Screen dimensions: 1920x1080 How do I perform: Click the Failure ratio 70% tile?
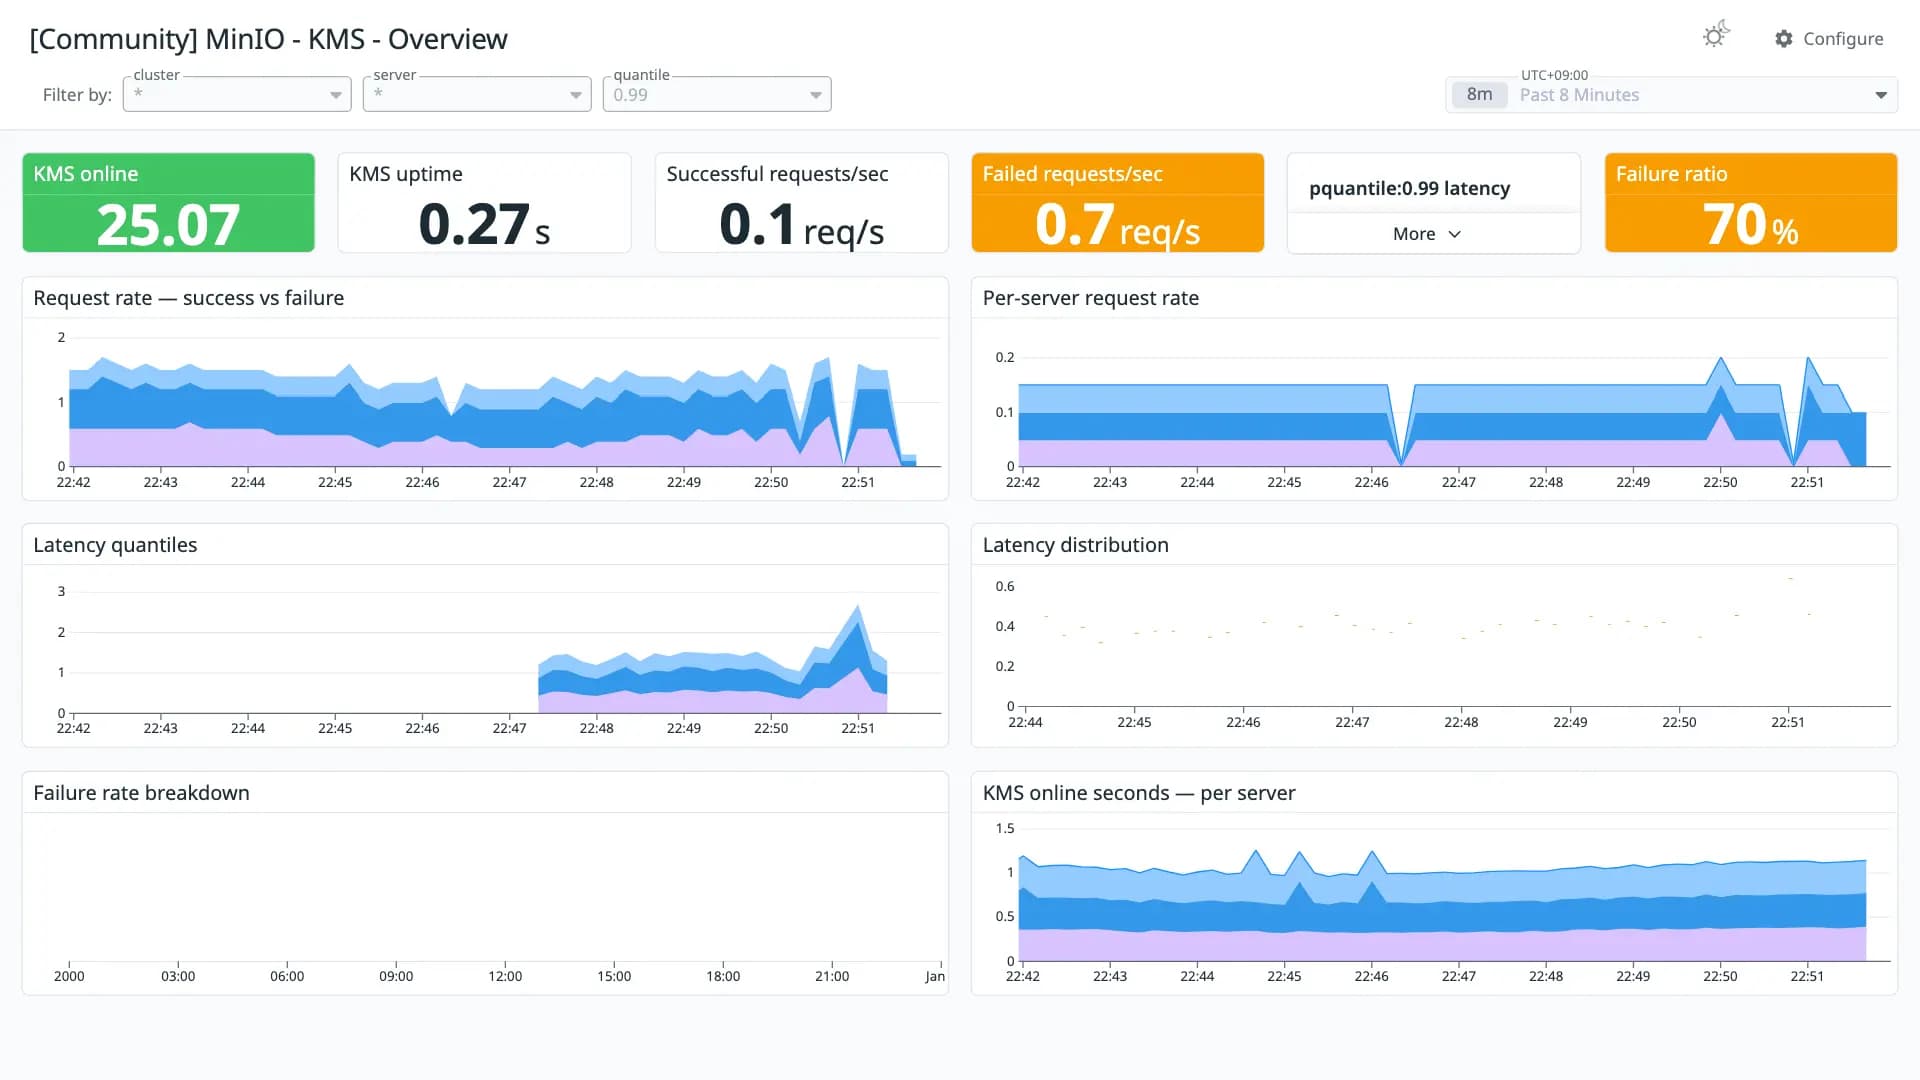(x=1751, y=202)
